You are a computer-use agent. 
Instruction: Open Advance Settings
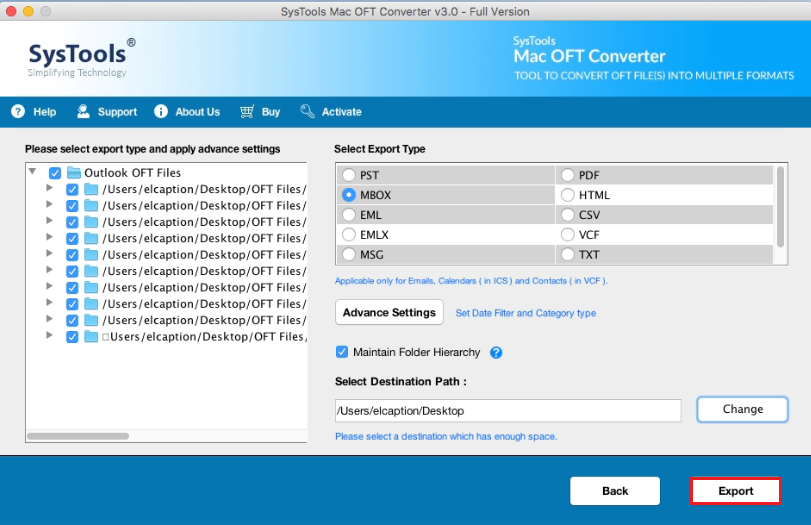(x=389, y=312)
